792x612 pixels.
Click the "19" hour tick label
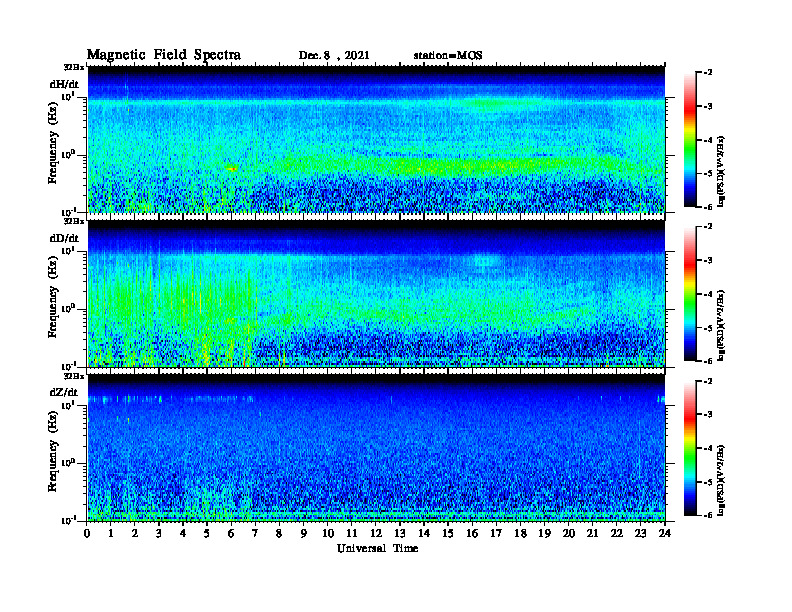pyautogui.click(x=544, y=533)
